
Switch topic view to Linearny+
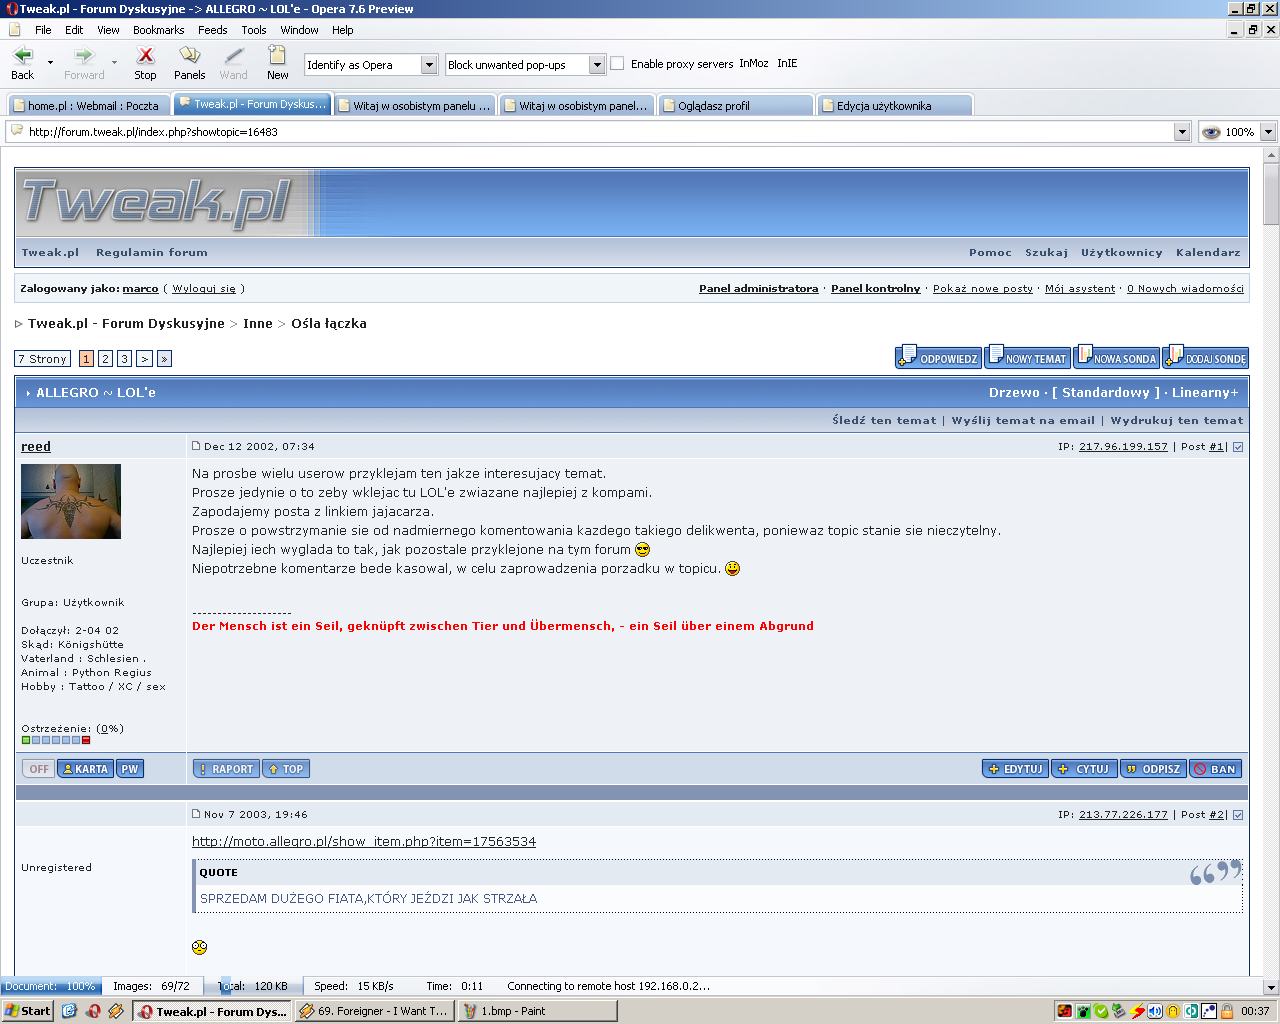coord(1205,393)
